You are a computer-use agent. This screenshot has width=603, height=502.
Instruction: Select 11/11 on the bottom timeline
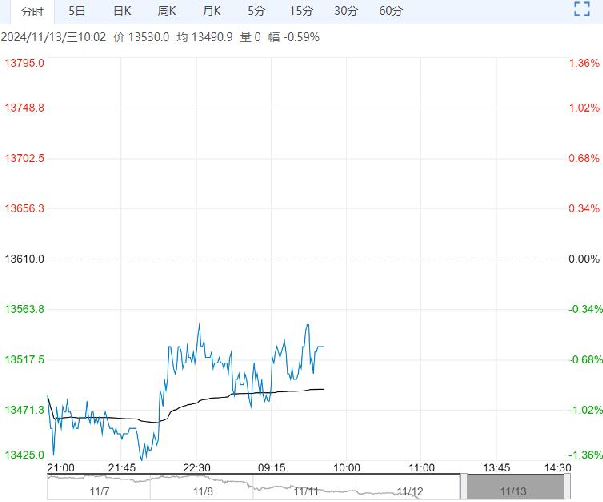click(x=306, y=491)
